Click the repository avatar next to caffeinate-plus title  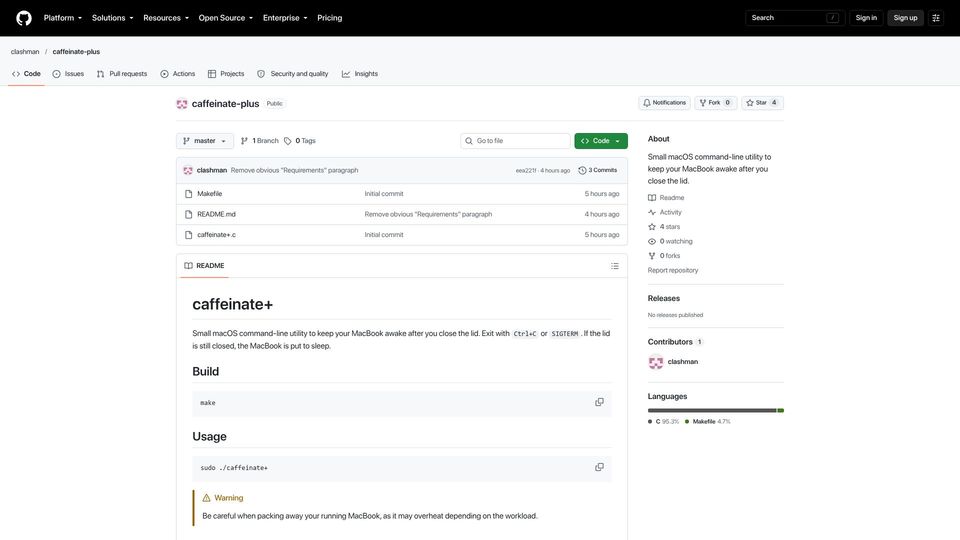[182, 104]
